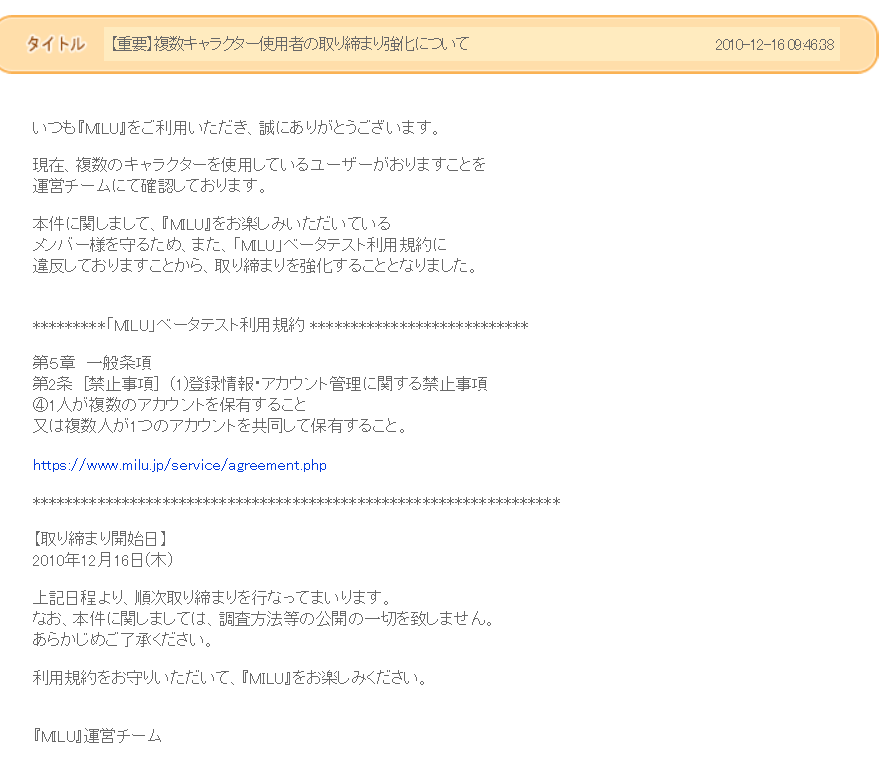Click the 第5章 一般条項 chapter line
The height and width of the screenshot is (765, 882).
92,362
